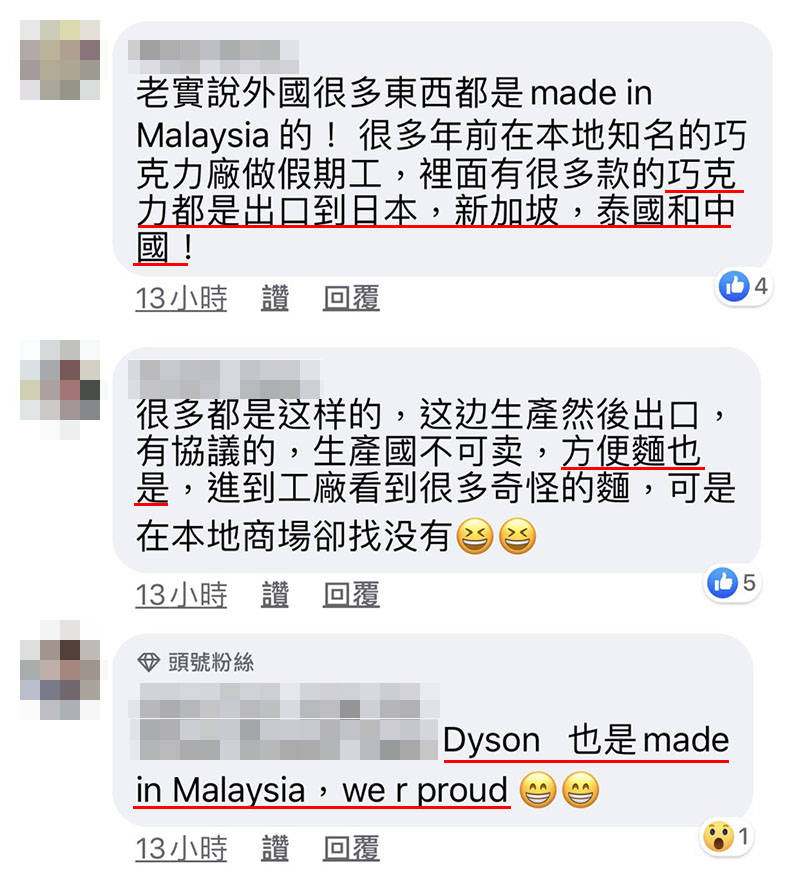Click the 13小時 timestamp under first comment
Viewport: 800px width, 878px height.
pos(181,298)
